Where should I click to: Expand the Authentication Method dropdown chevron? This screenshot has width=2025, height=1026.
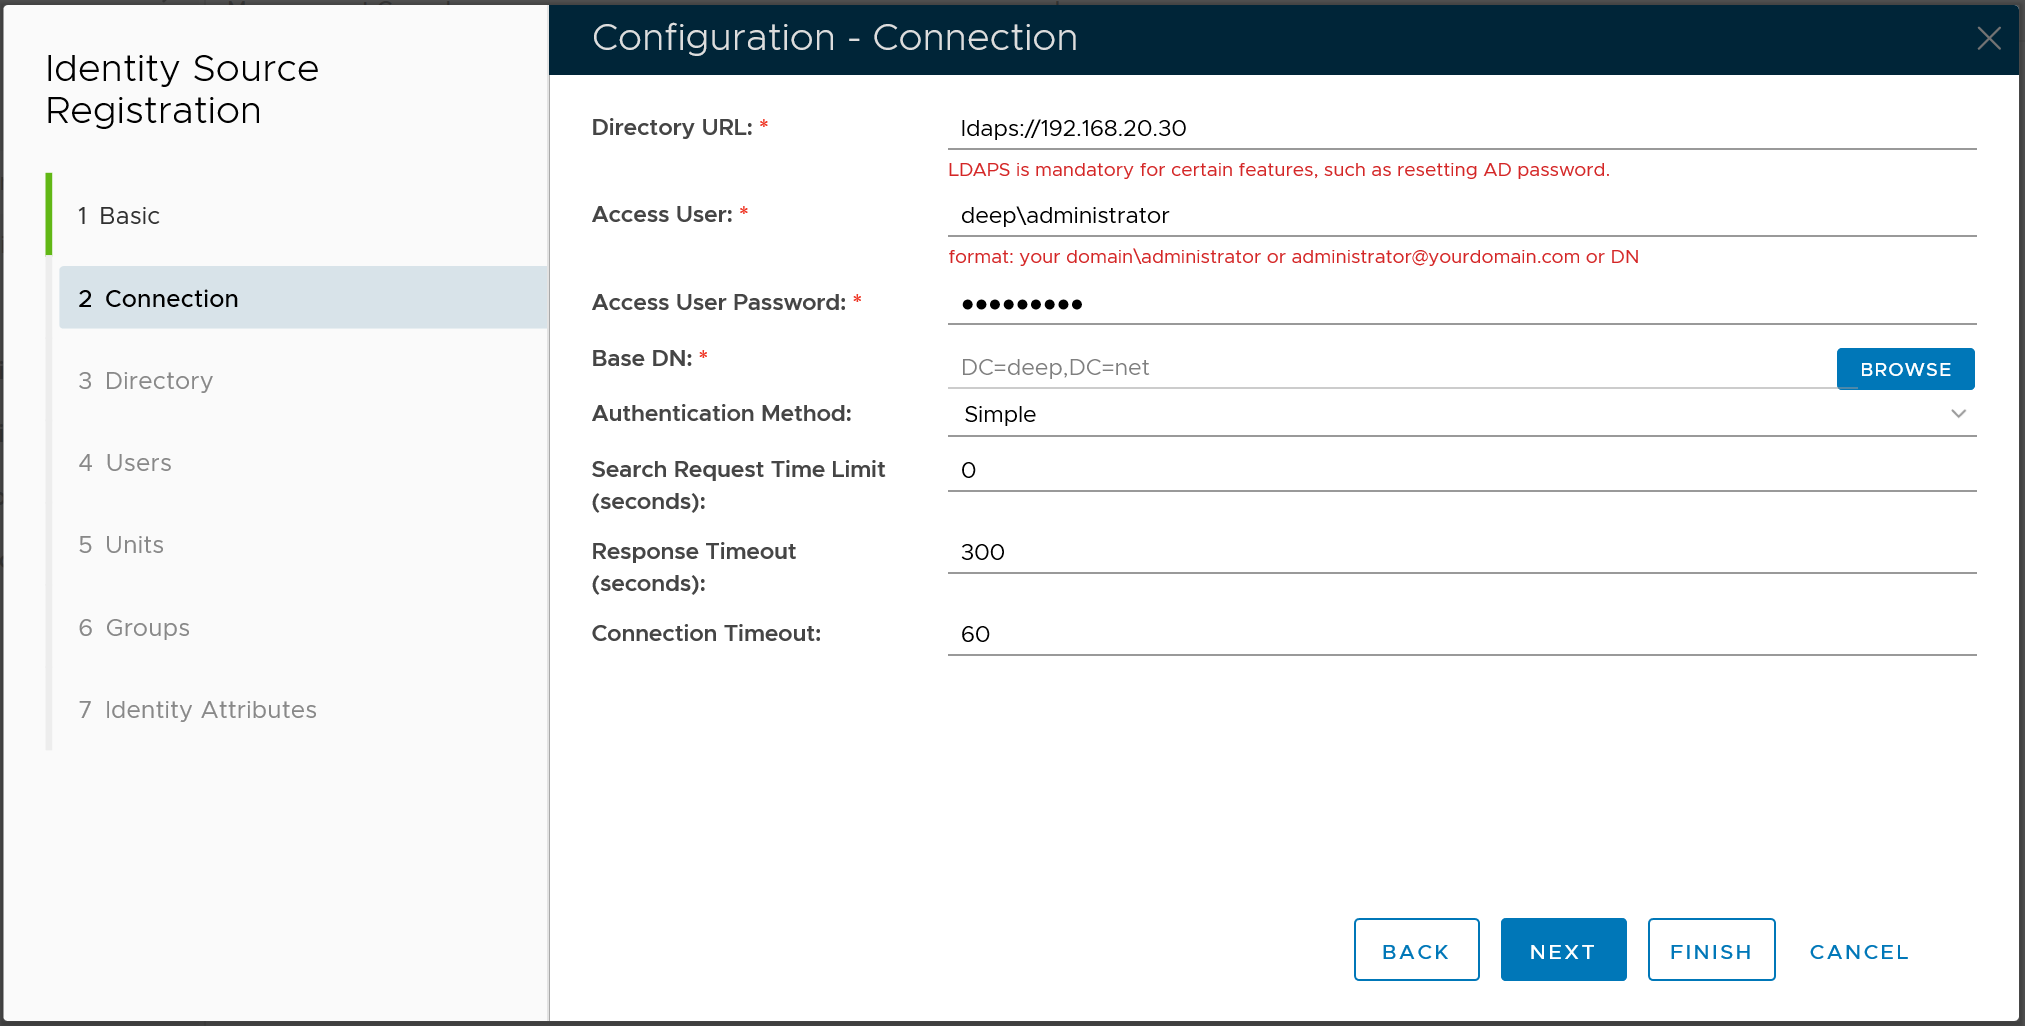click(x=1958, y=414)
